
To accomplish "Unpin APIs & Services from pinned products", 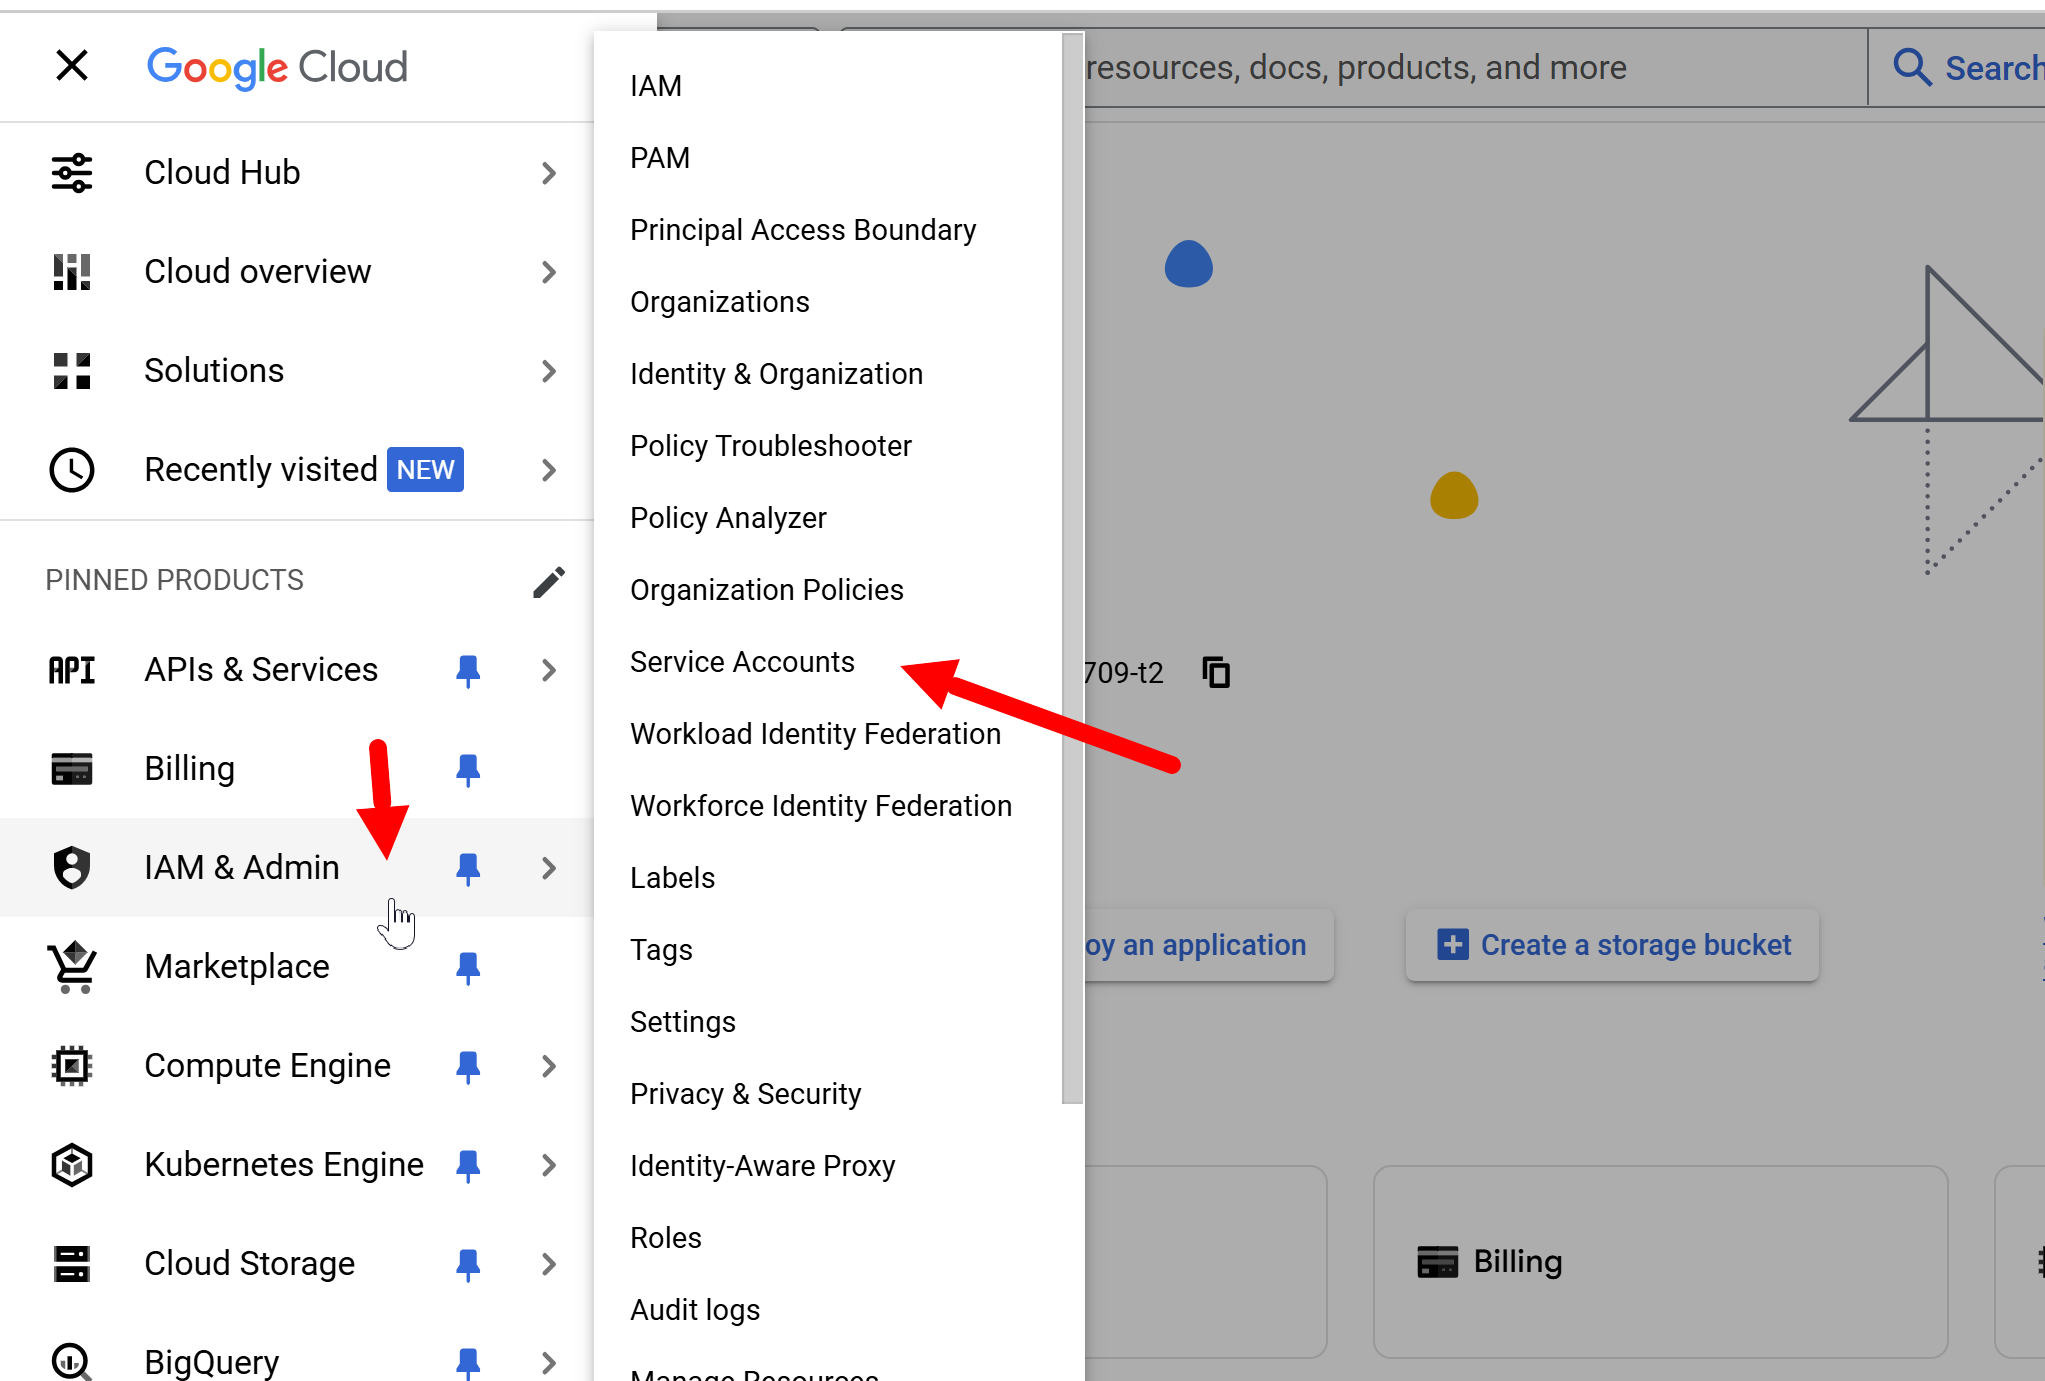I will 468,670.
